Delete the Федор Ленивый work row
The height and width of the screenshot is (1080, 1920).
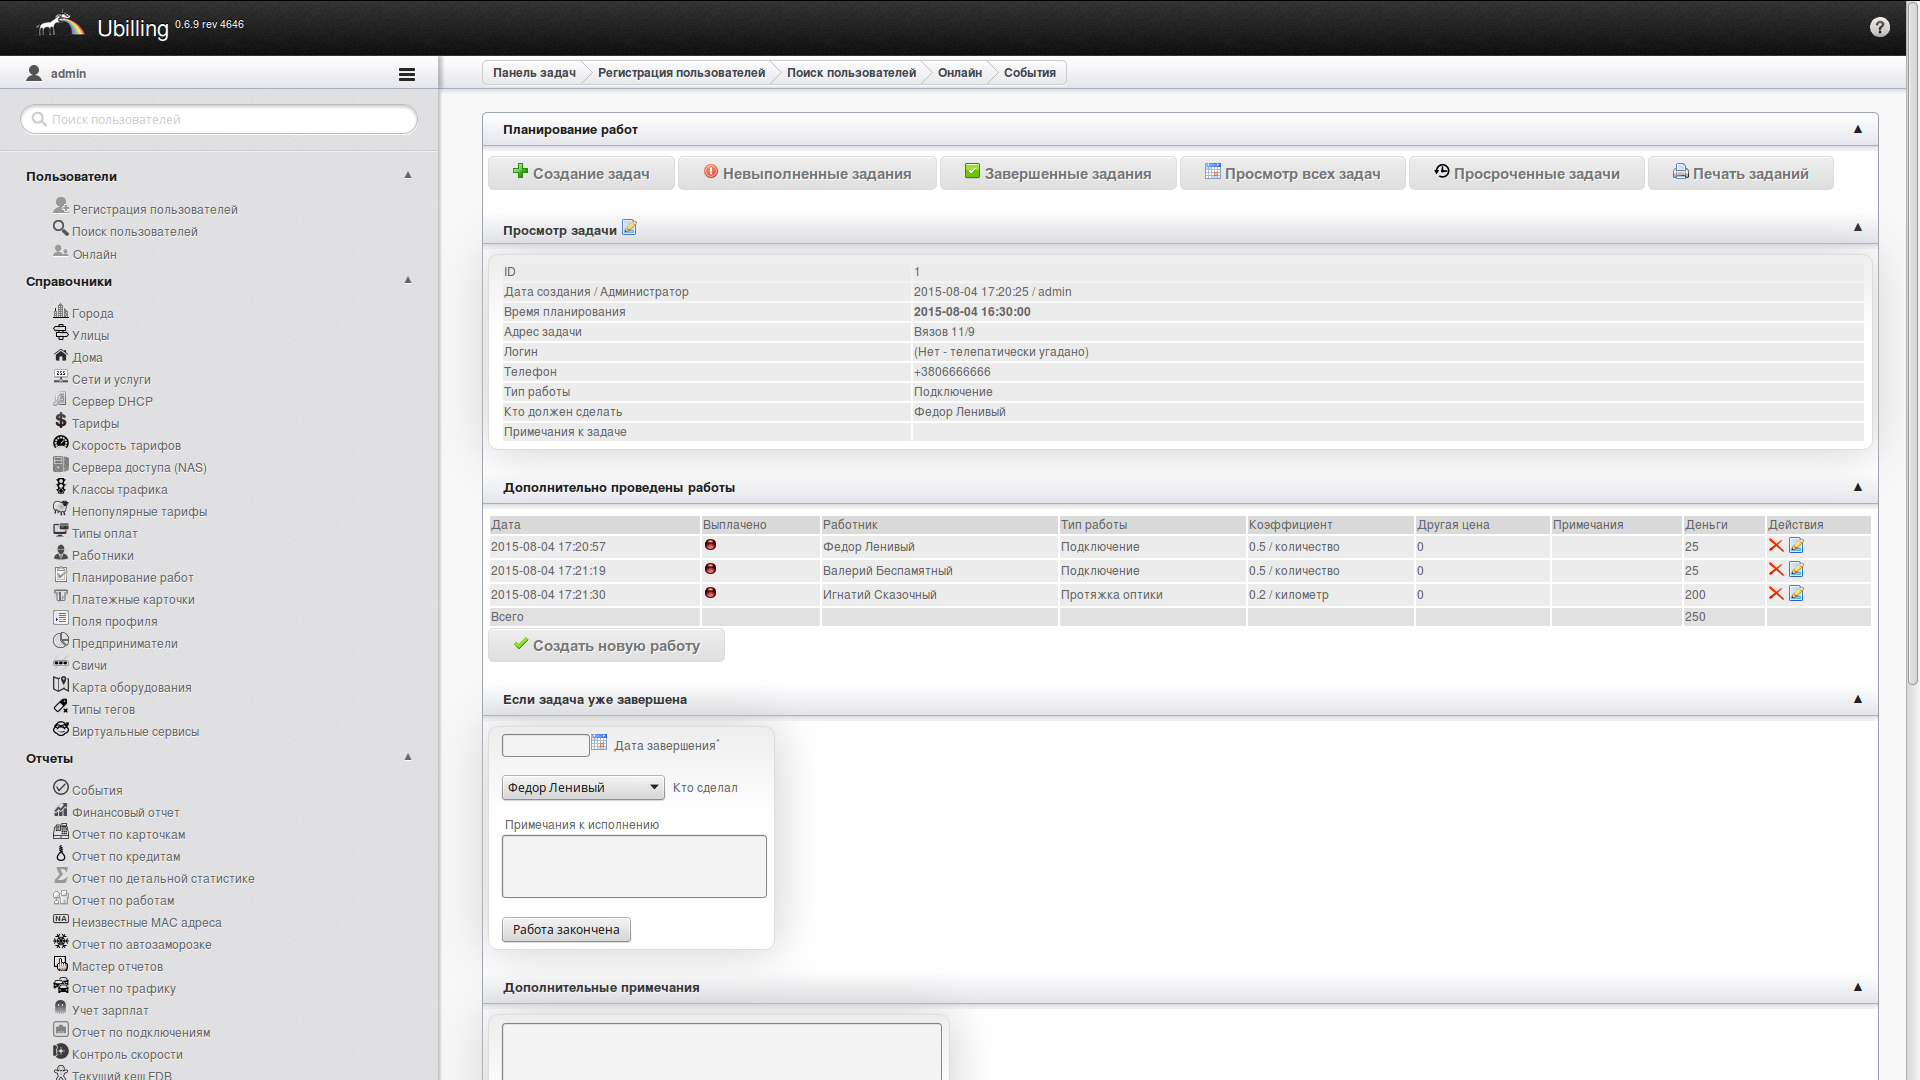pos(1775,546)
